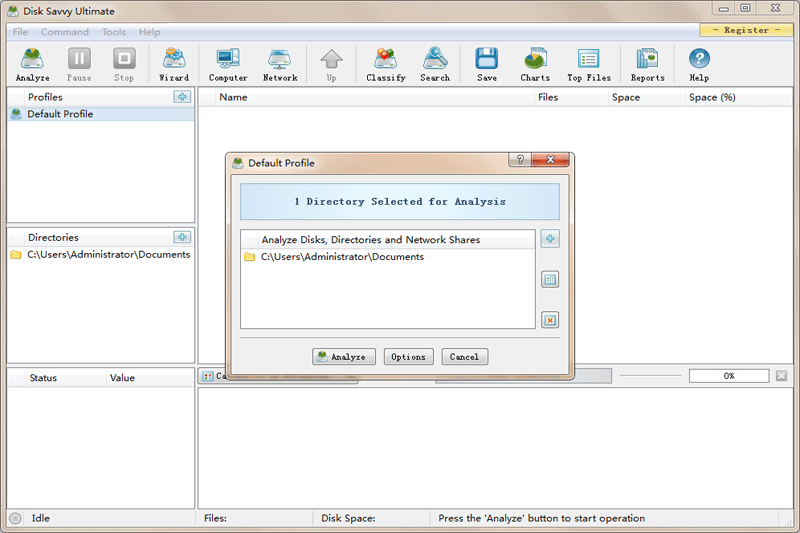Open the Tools menu
This screenshot has height=533, width=800.
[114, 32]
